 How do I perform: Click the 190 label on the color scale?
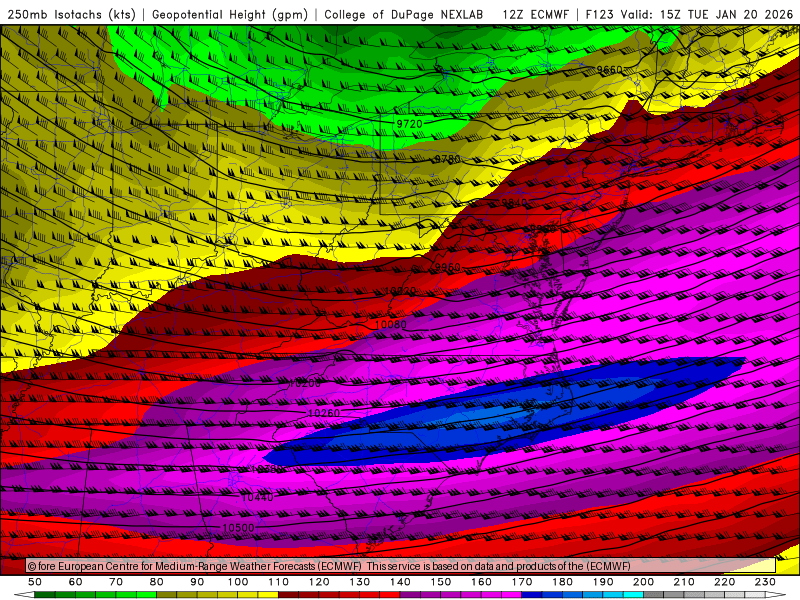tap(603, 582)
